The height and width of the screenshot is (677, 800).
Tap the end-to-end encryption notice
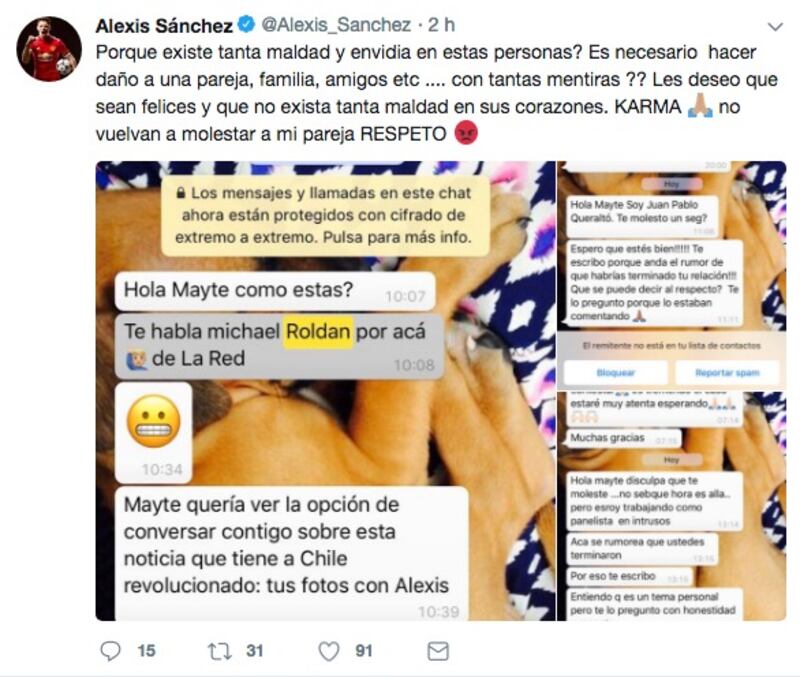tap(325, 215)
